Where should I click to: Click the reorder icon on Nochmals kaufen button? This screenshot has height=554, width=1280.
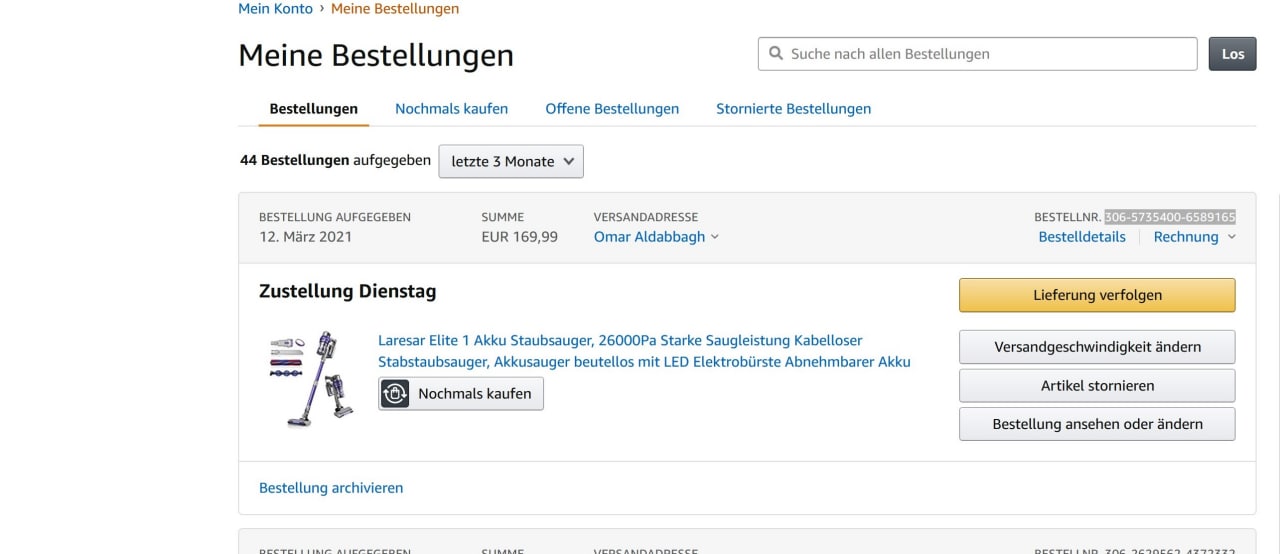[396, 394]
